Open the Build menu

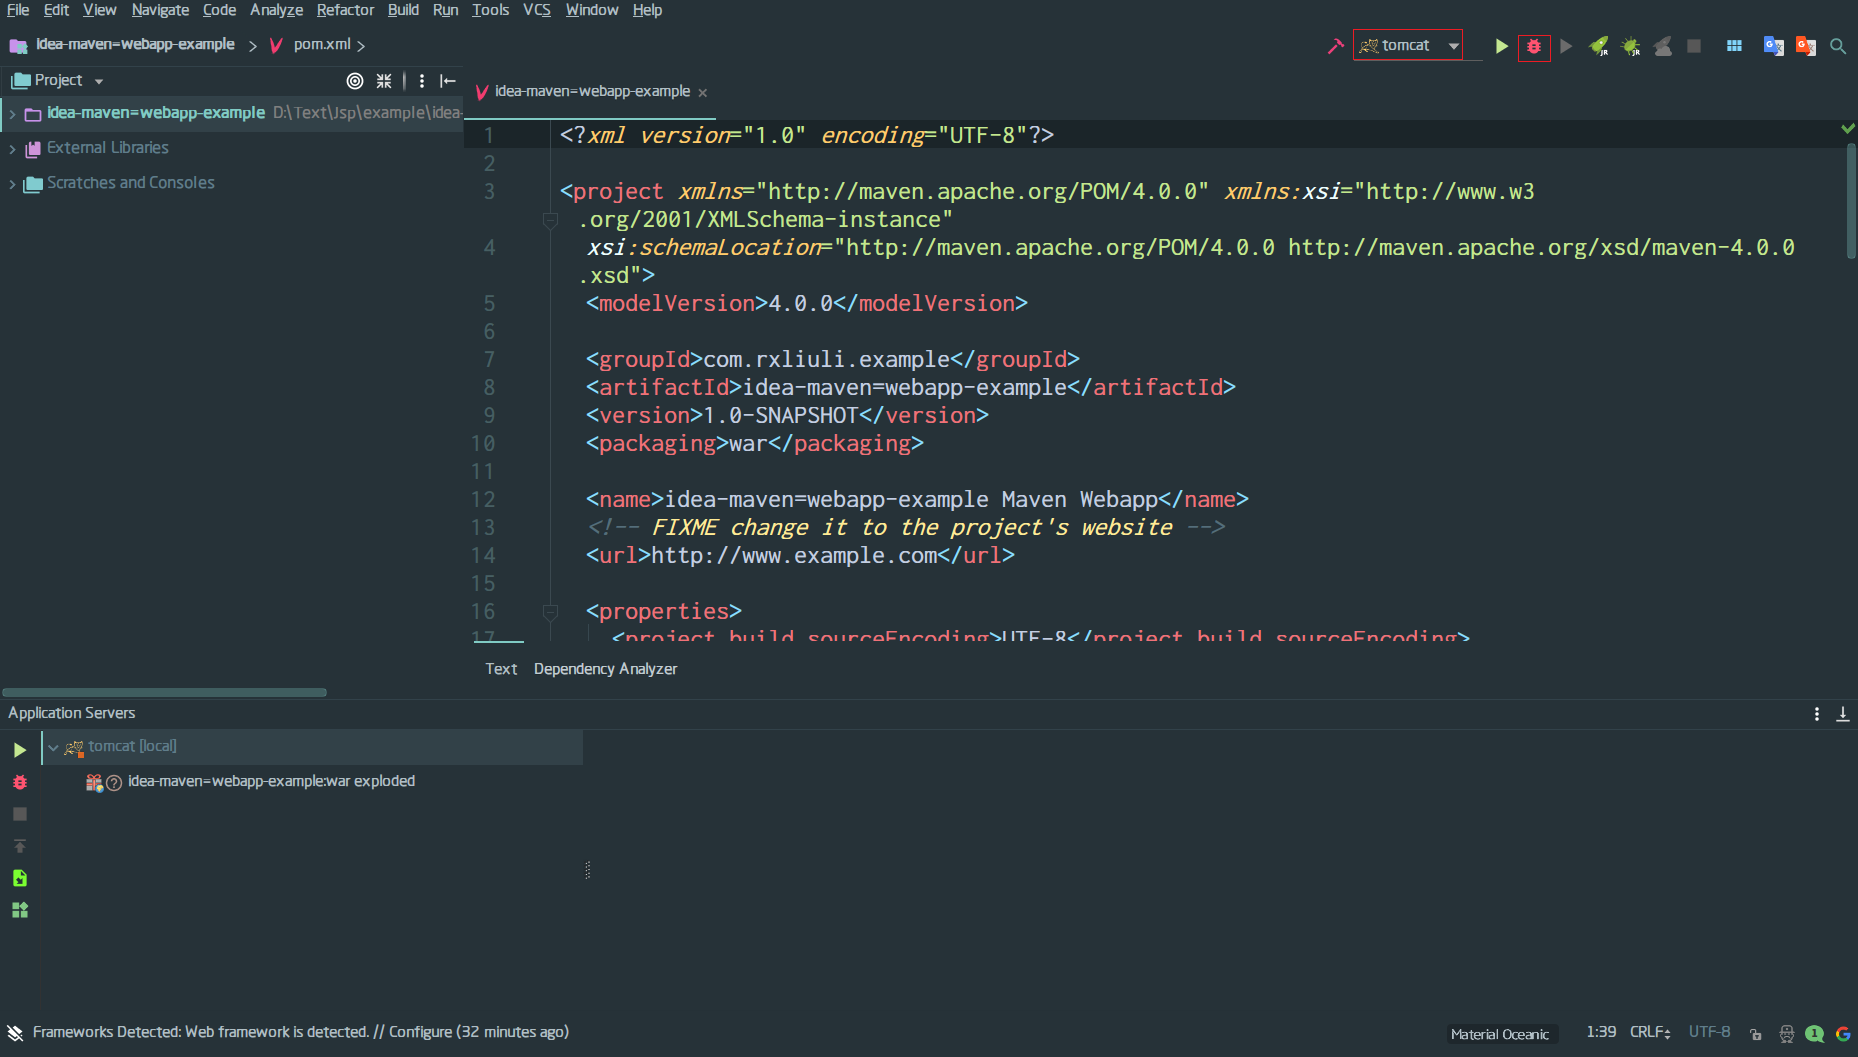pyautogui.click(x=403, y=10)
